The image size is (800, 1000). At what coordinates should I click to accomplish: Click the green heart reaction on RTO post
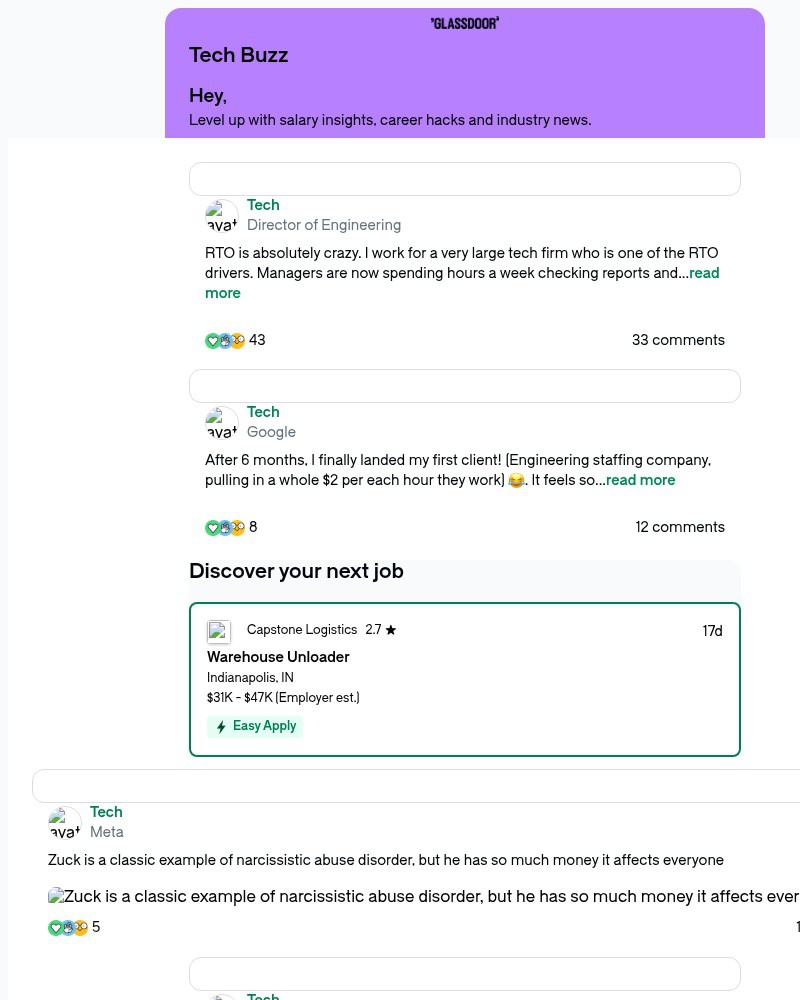213,341
